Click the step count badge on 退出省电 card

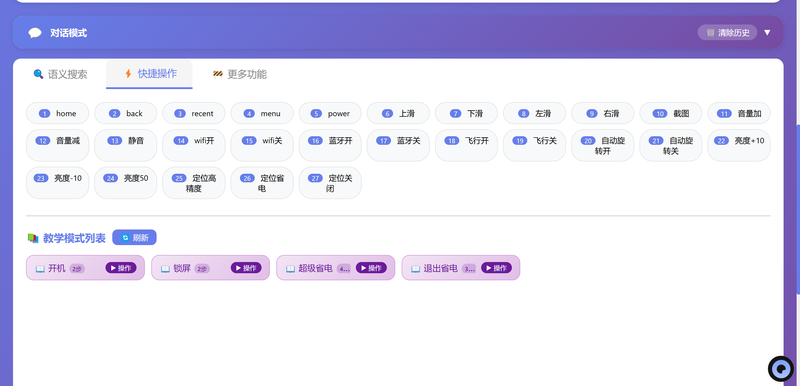469,268
